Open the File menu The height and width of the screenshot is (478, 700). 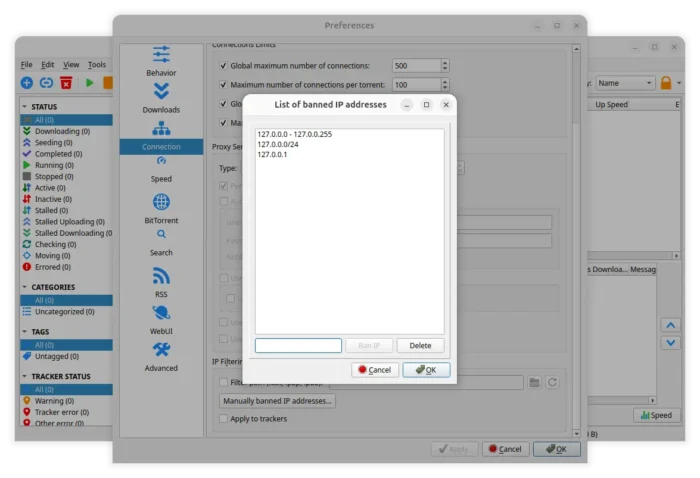[x=26, y=65]
